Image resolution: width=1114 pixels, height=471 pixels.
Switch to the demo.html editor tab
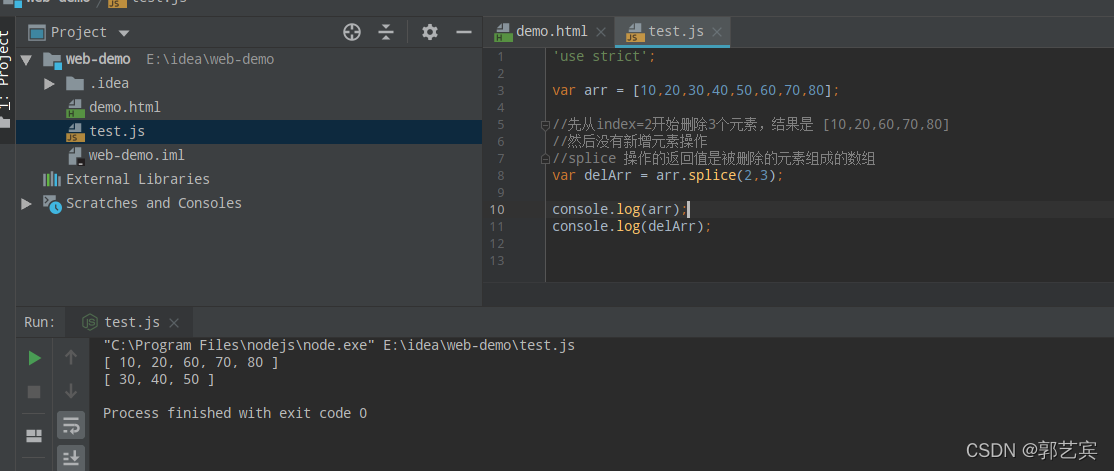[551, 32]
